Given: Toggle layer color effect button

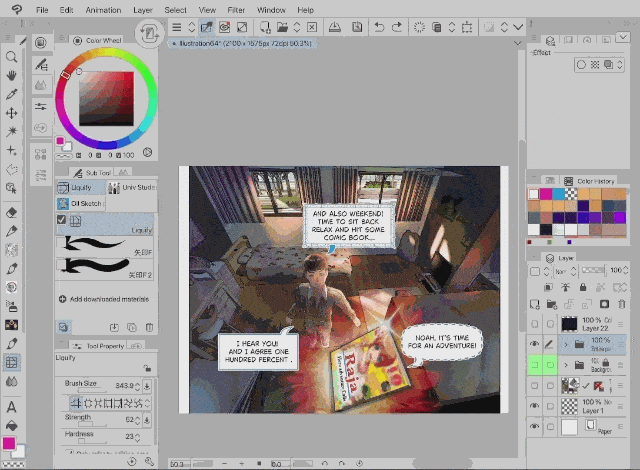Looking at the screenshot, I should pos(608,64).
